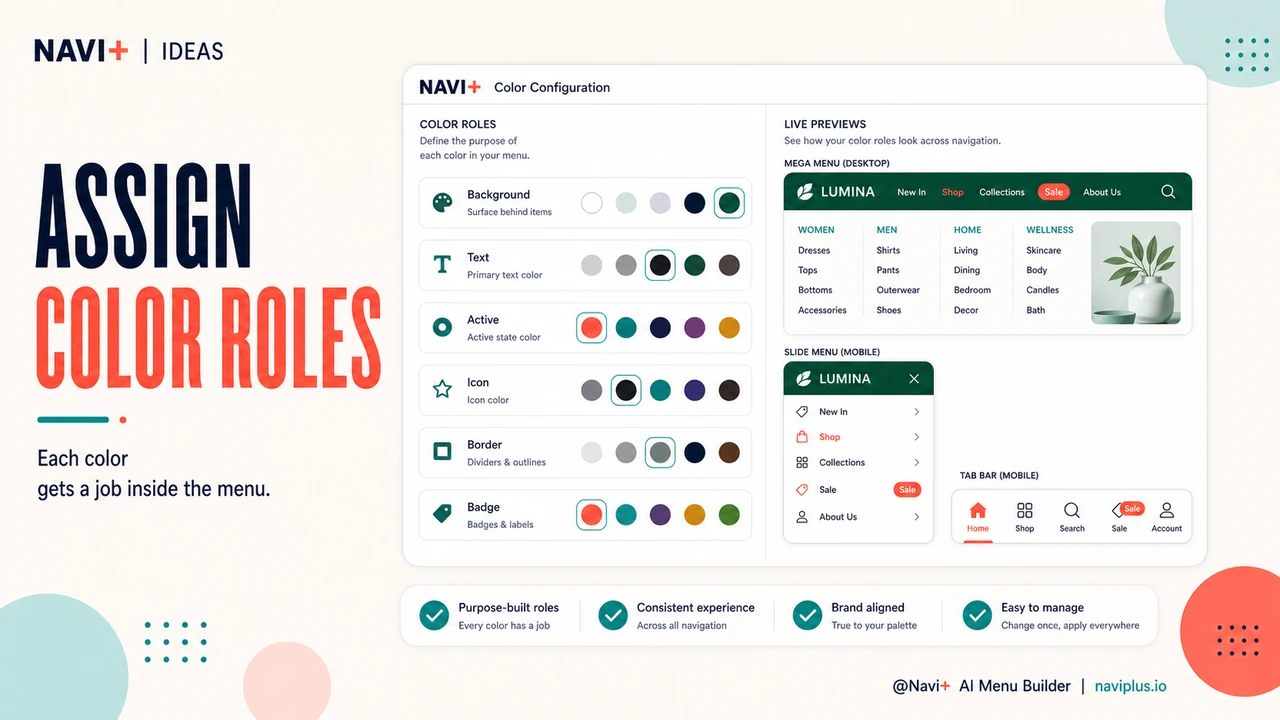1280x720 pixels.
Task: Open the Skincare link under WELLNESS
Action: [x=1044, y=250]
